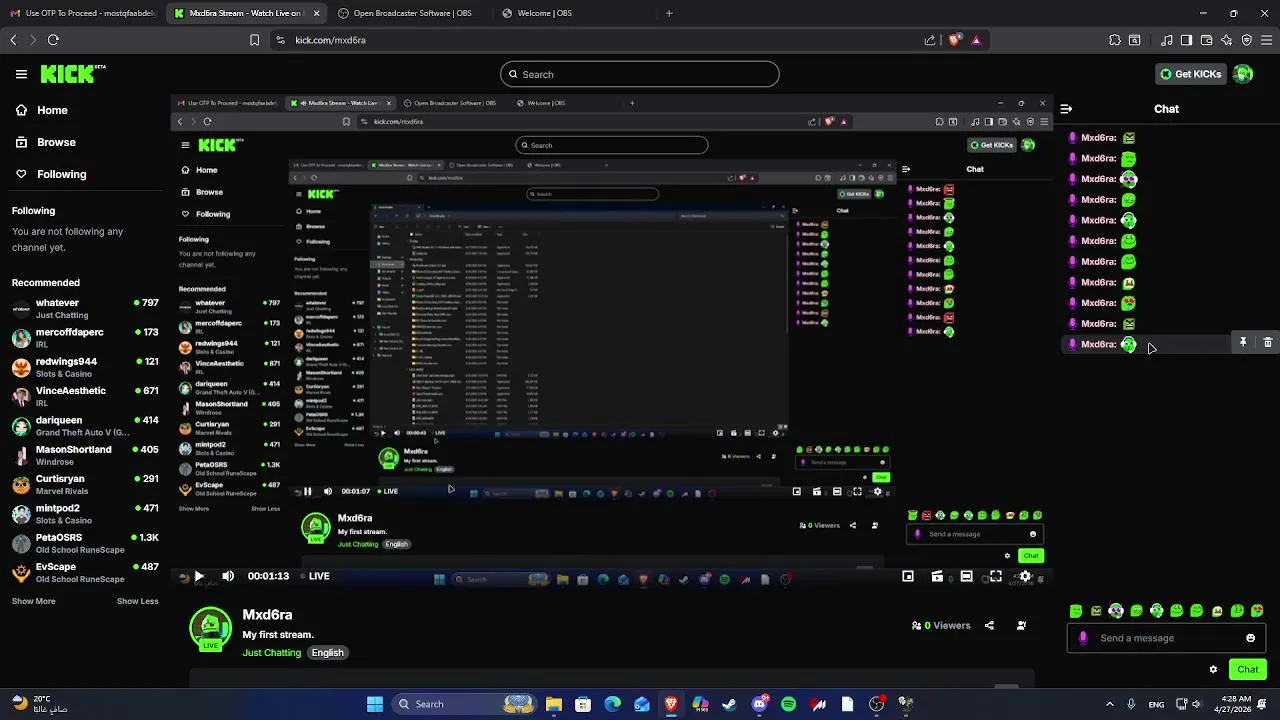Open Brave VPN shield icon
Image resolution: width=1280 pixels, height=720 pixels.
[x=1246, y=40]
